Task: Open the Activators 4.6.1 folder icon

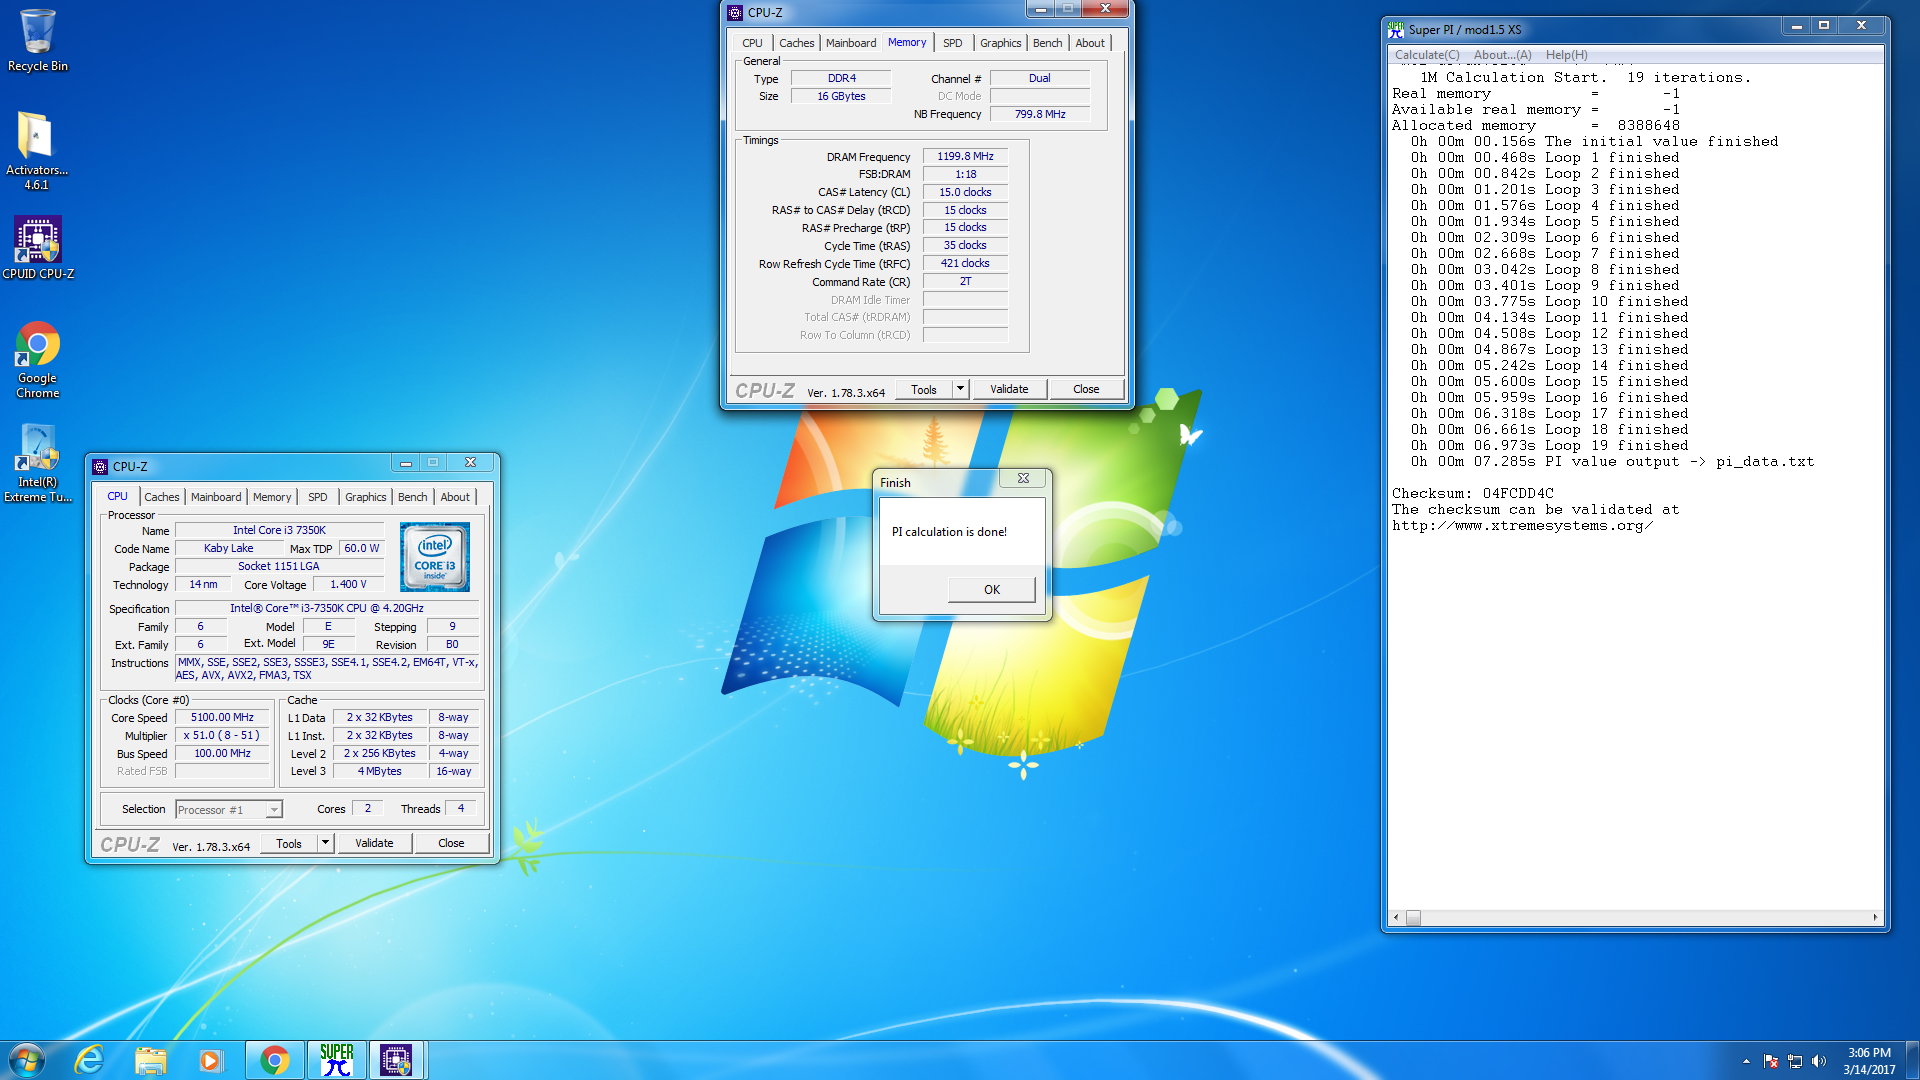Action: pos(37,150)
